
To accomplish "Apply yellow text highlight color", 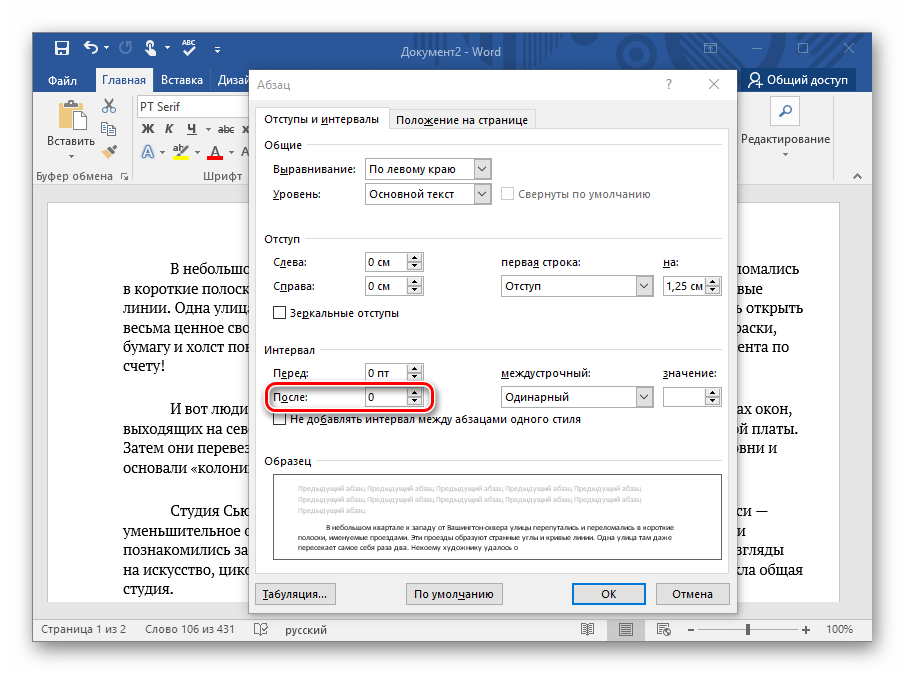I will tap(181, 152).
